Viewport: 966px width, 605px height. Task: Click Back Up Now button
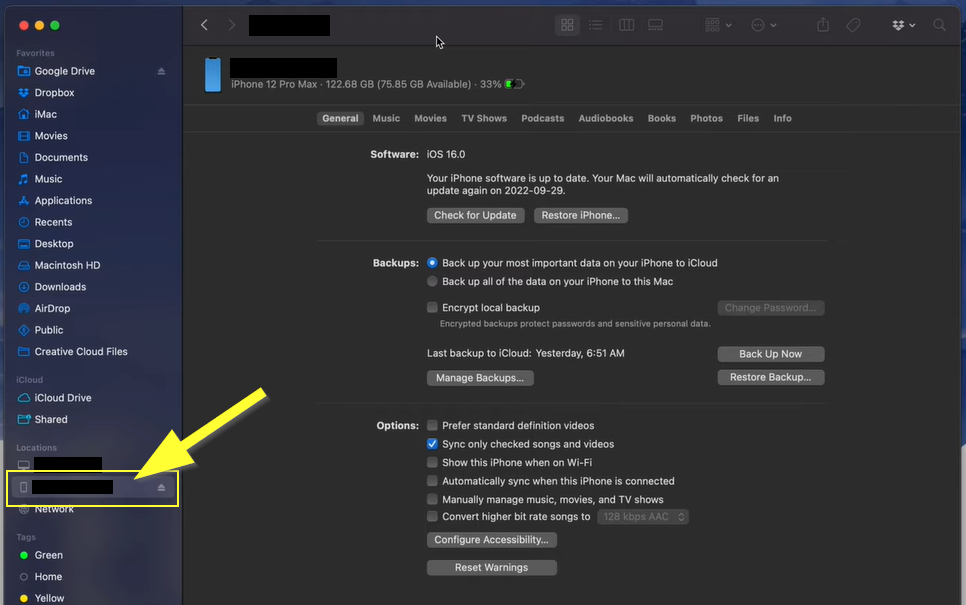771,354
